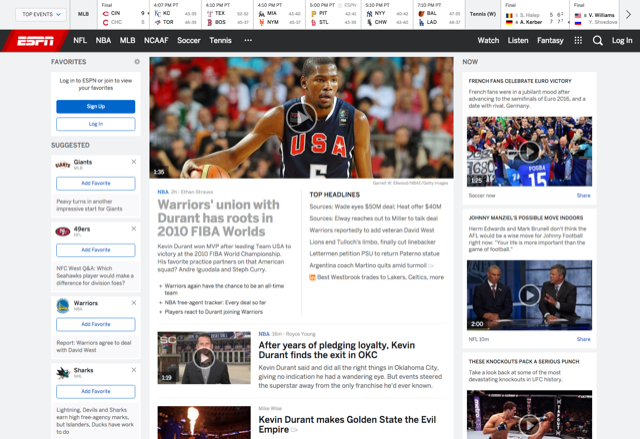Click the Log In button in Favorites
This screenshot has width=640, height=439.
coord(96,124)
